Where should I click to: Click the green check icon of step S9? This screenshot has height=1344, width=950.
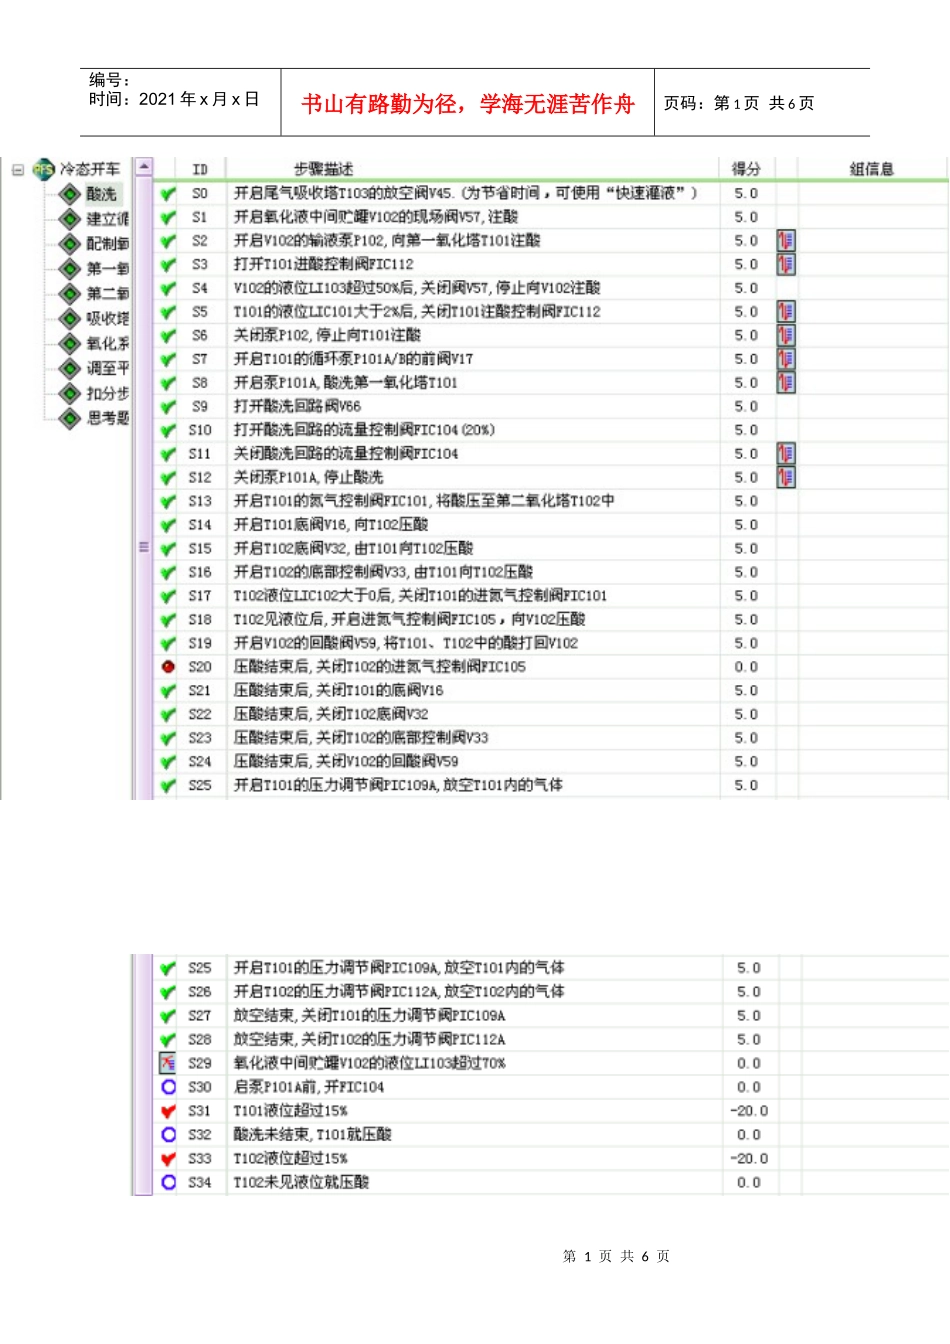pos(168,407)
